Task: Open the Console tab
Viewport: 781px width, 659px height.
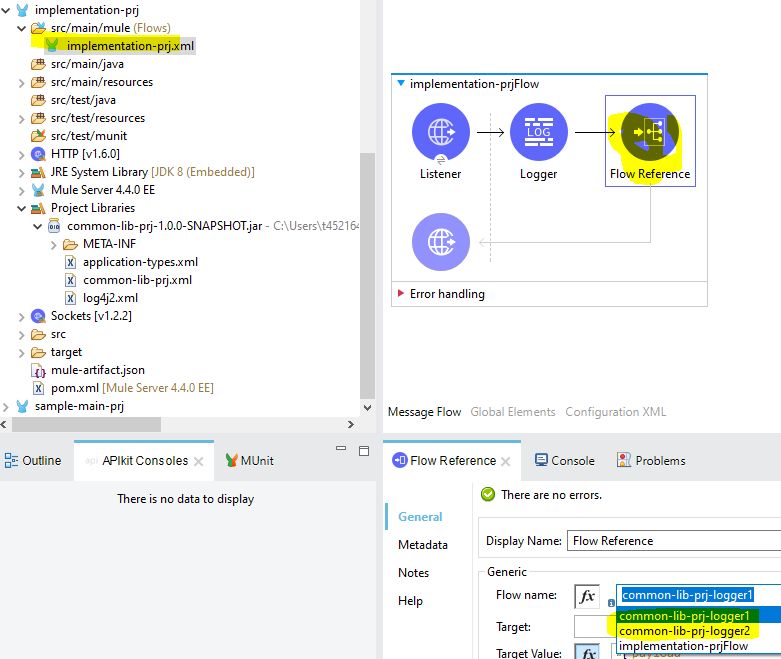Action: pos(564,460)
